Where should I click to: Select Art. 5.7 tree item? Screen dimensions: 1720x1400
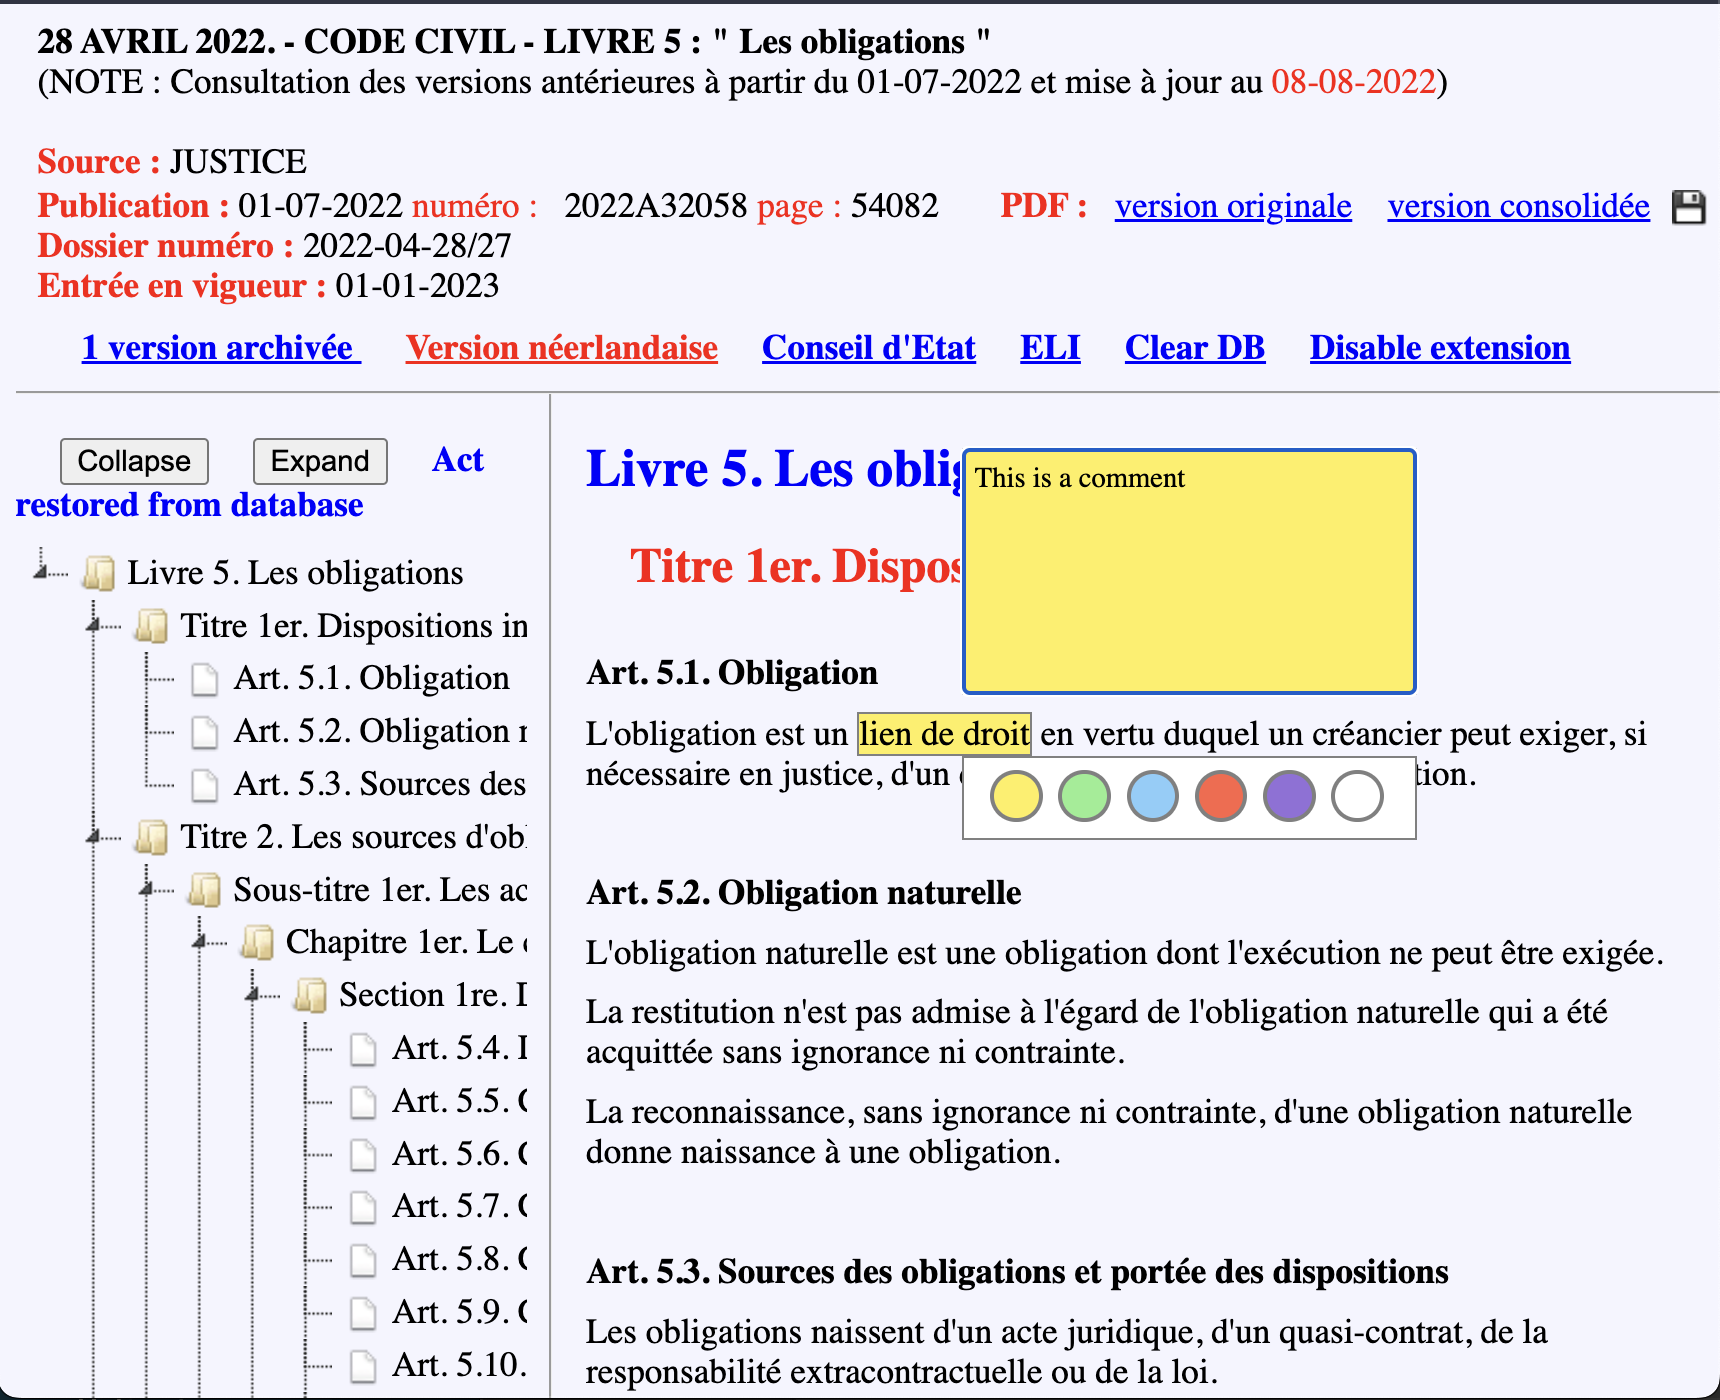(460, 1207)
